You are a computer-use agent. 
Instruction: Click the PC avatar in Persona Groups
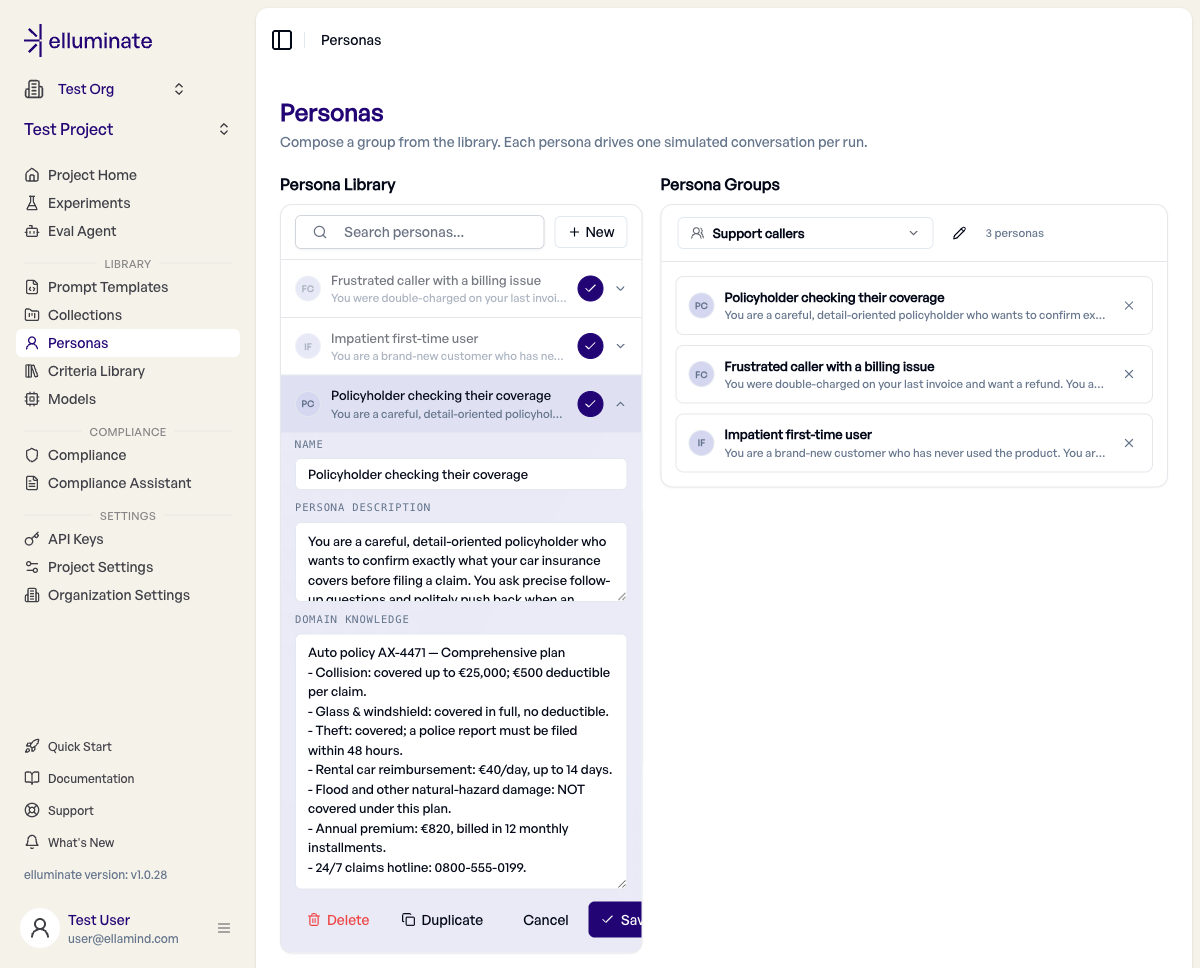pos(701,306)
